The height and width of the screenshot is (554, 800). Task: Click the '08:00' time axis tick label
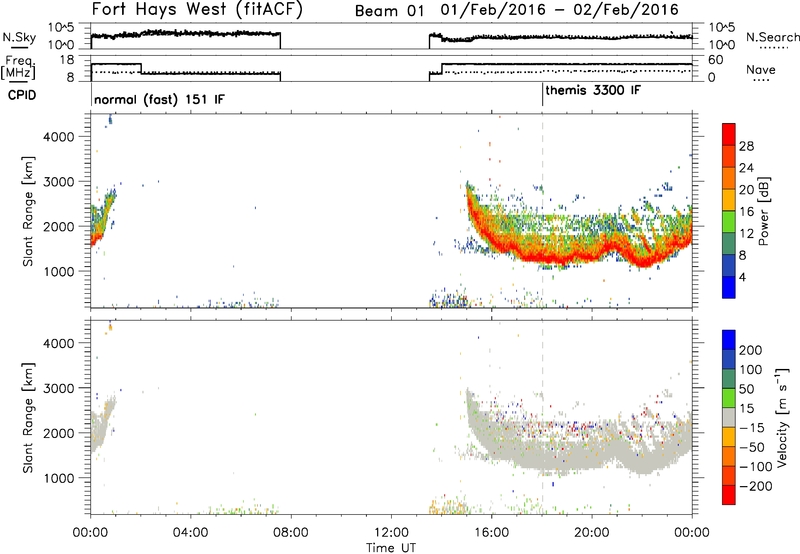(x=291, y=533)
